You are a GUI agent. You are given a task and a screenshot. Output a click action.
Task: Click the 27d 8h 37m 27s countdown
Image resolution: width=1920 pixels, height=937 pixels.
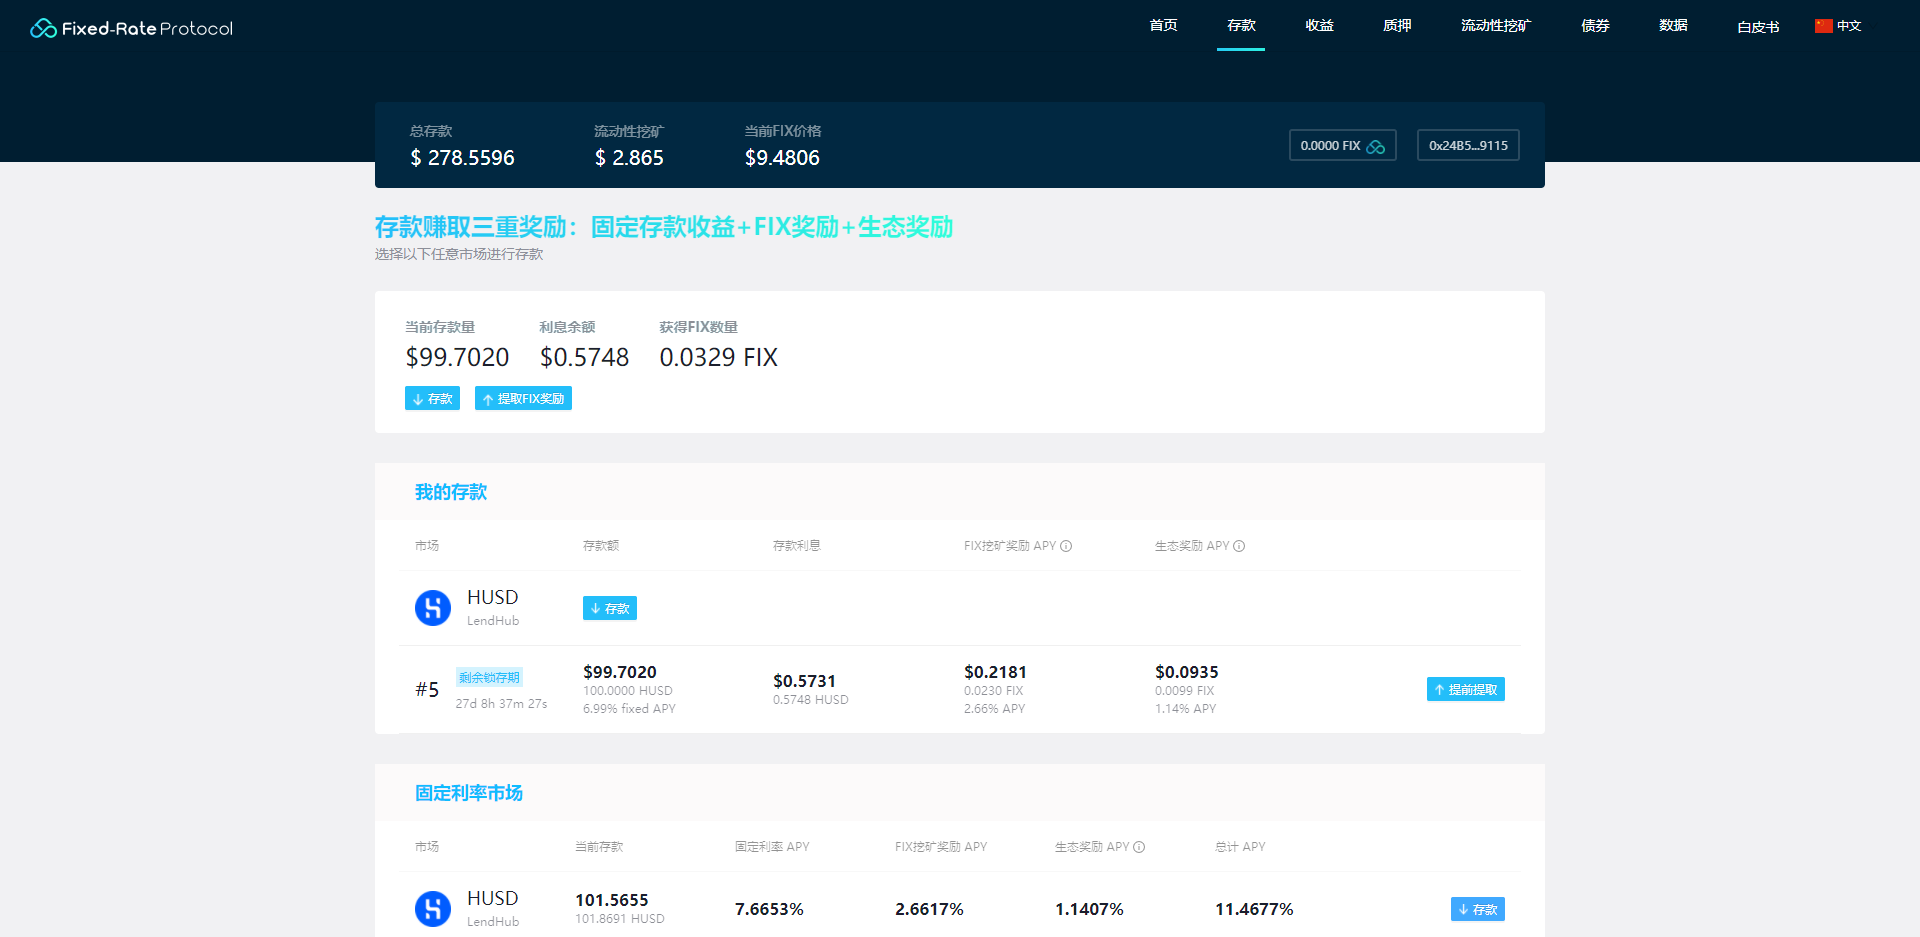501,704
